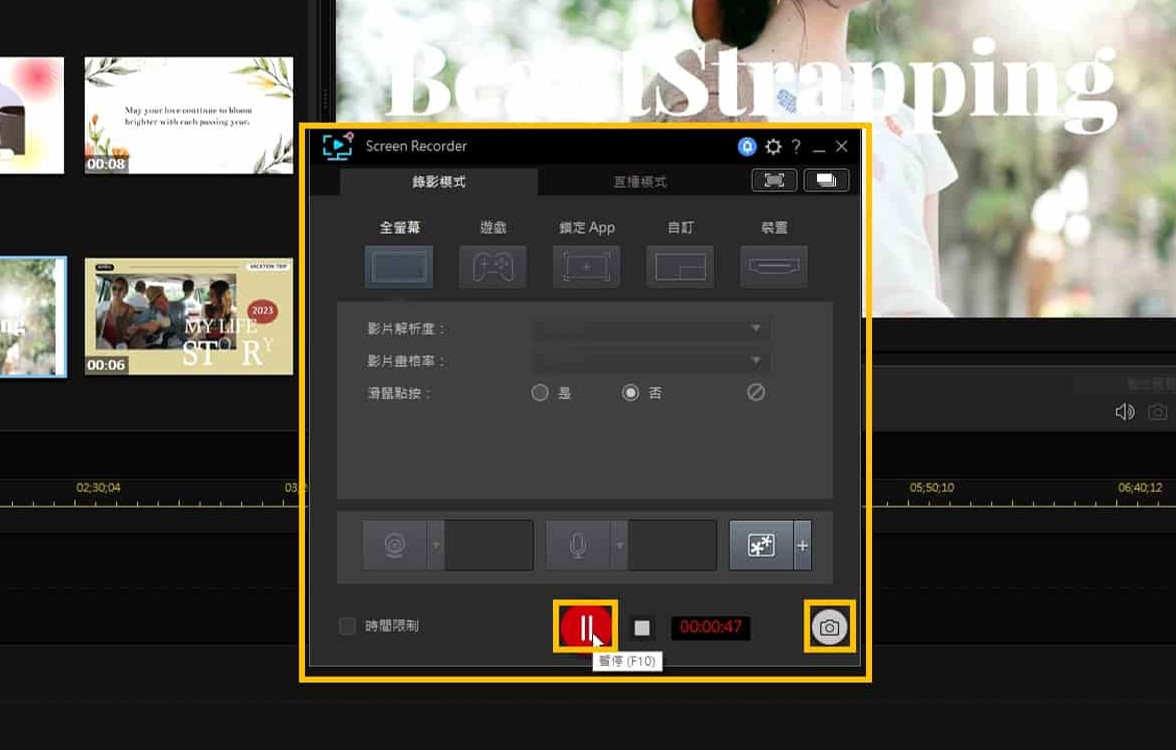
Task: Select the 裝置 device capture mode icon
Action: (773, 267)
